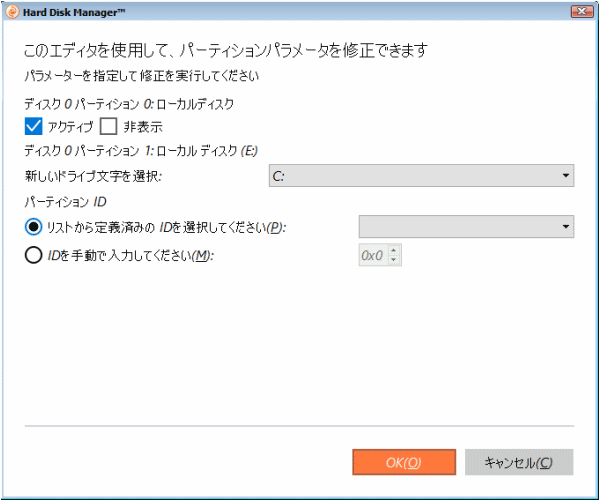The height and width of the screenshot is (500, 600).
Task: Select the リストから定義済みの ID radio button
Action: click(34, 227)
